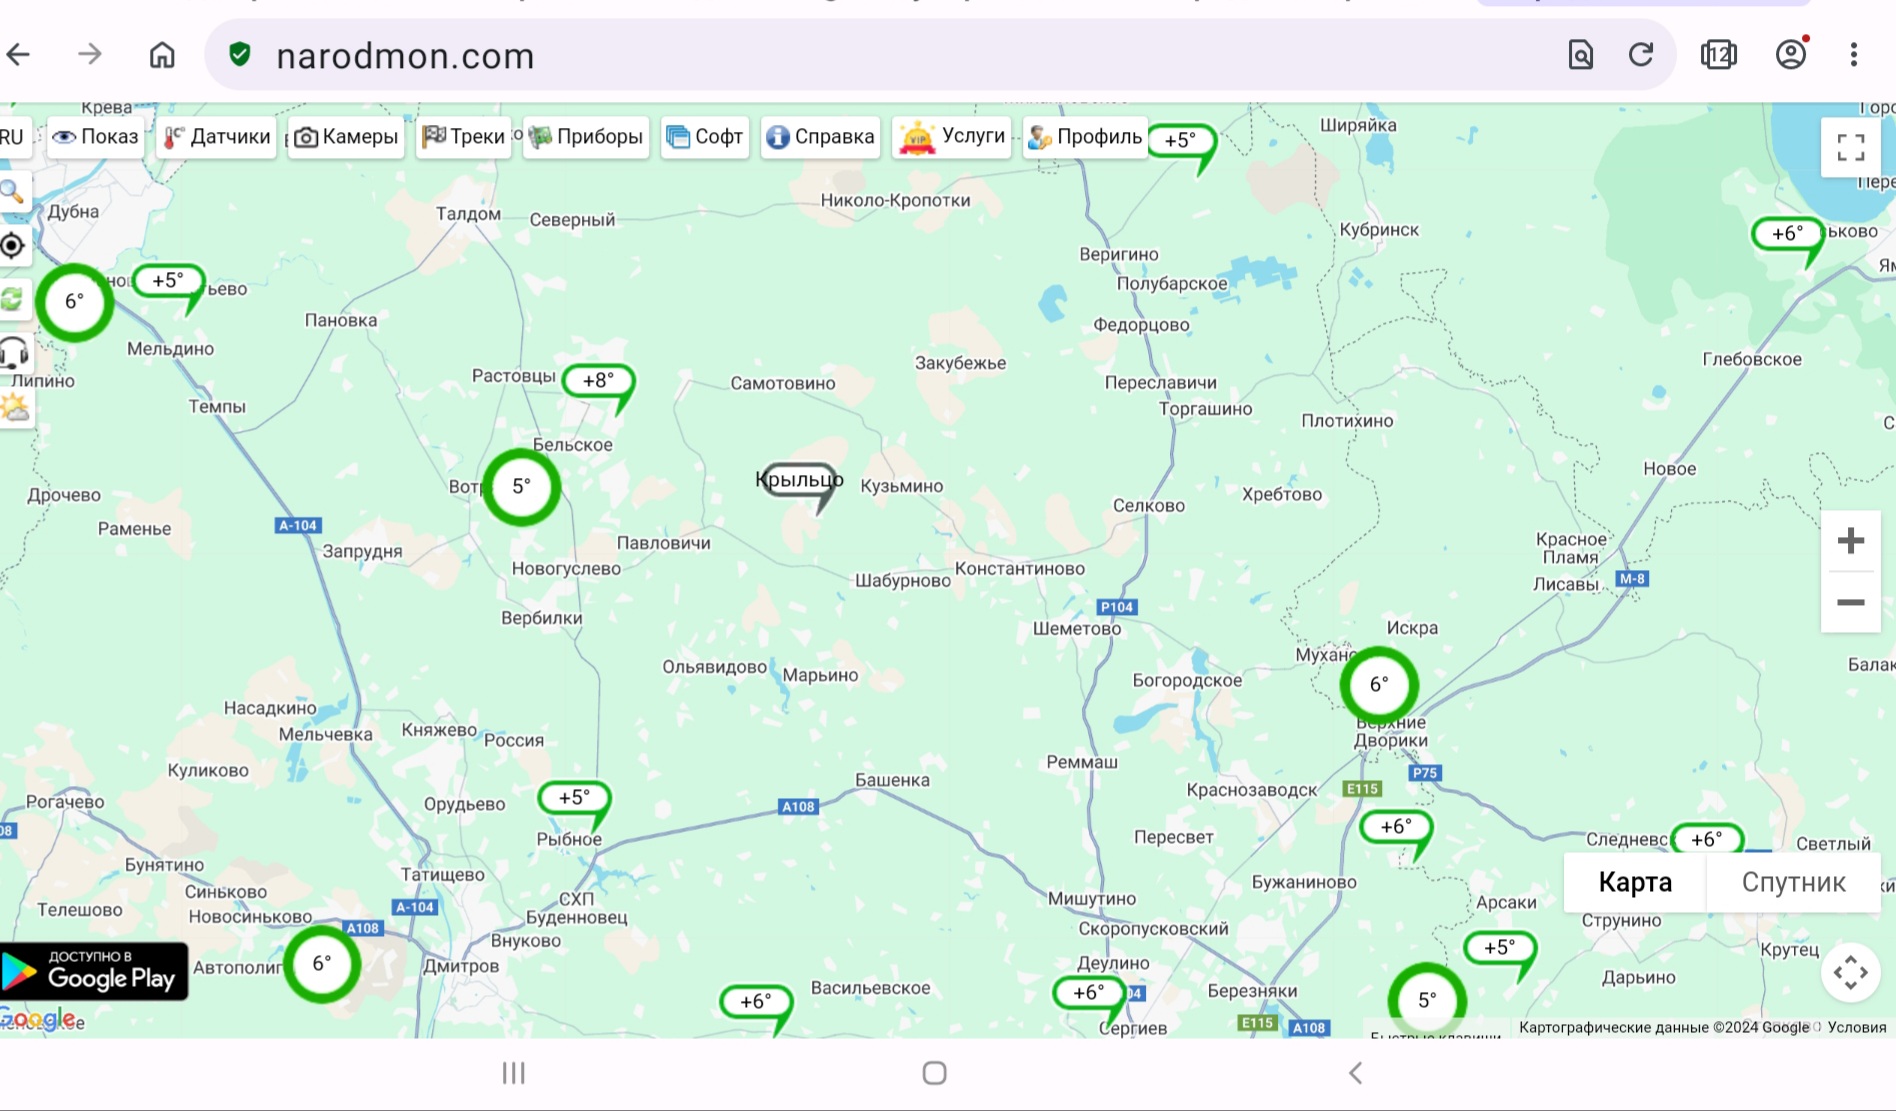The width and height of the screenshot is (1896, 1111).
Task: Toggle fullscreen map view
Action: (1850, 148)
